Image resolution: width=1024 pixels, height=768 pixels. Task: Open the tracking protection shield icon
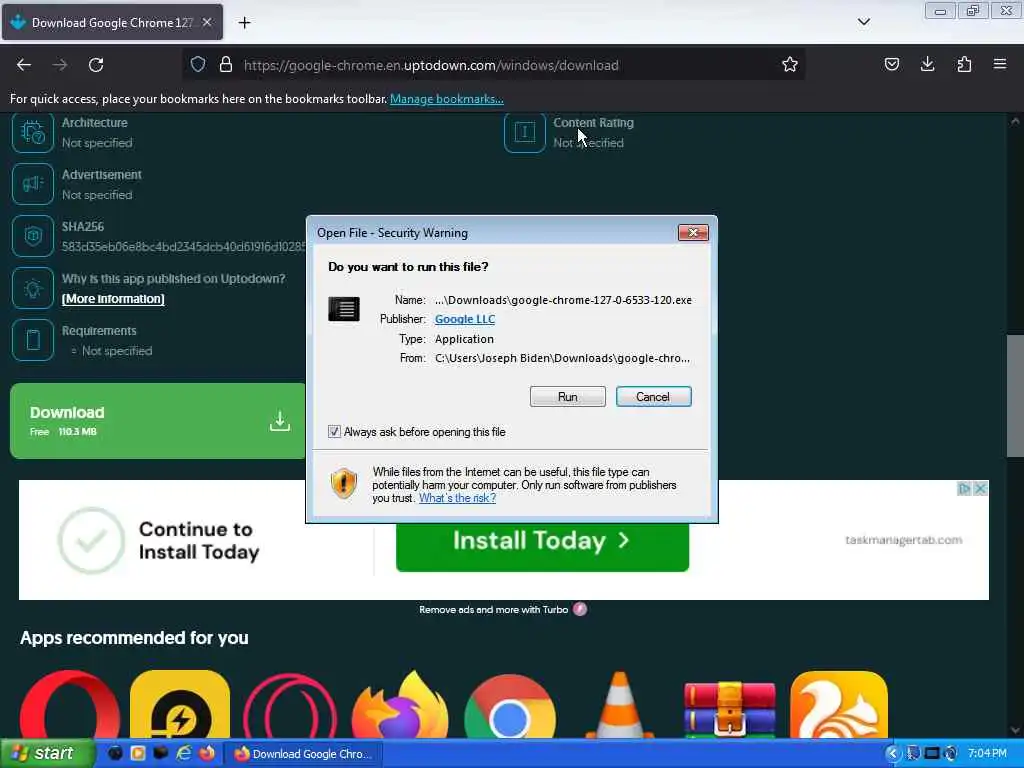[x=198, y=65]
